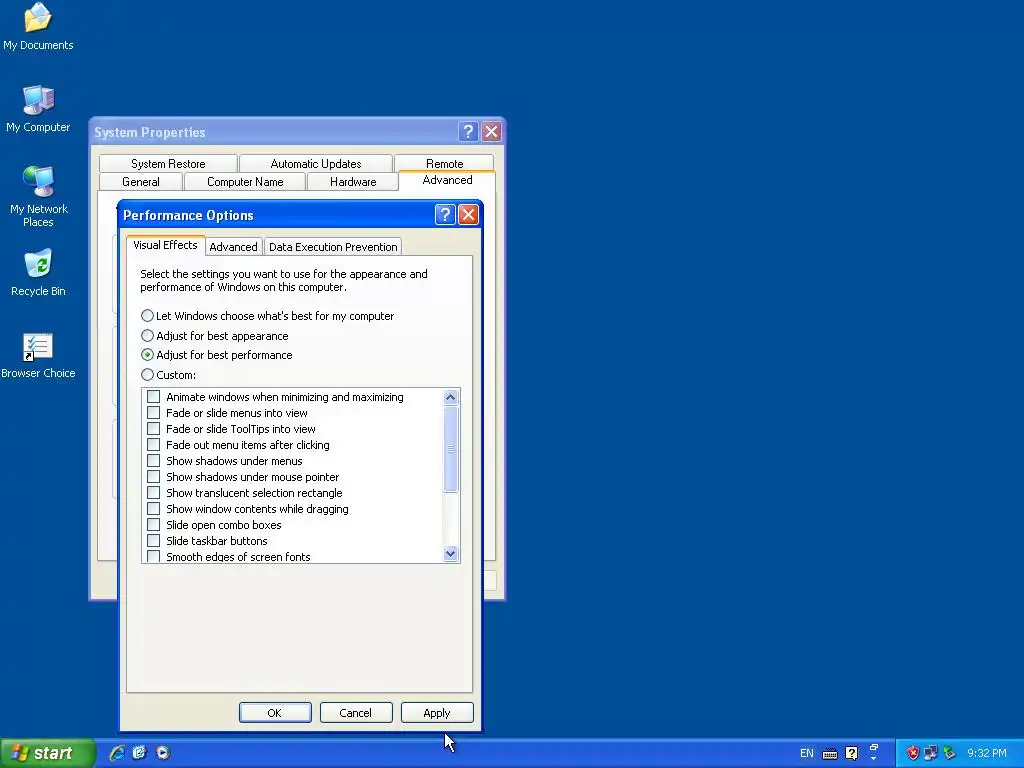Image resolution: width=1024 pixels, height=768 pixels.
Task: Click the language bar help icon
Action: pyautogui.click(x=852, y=753)
